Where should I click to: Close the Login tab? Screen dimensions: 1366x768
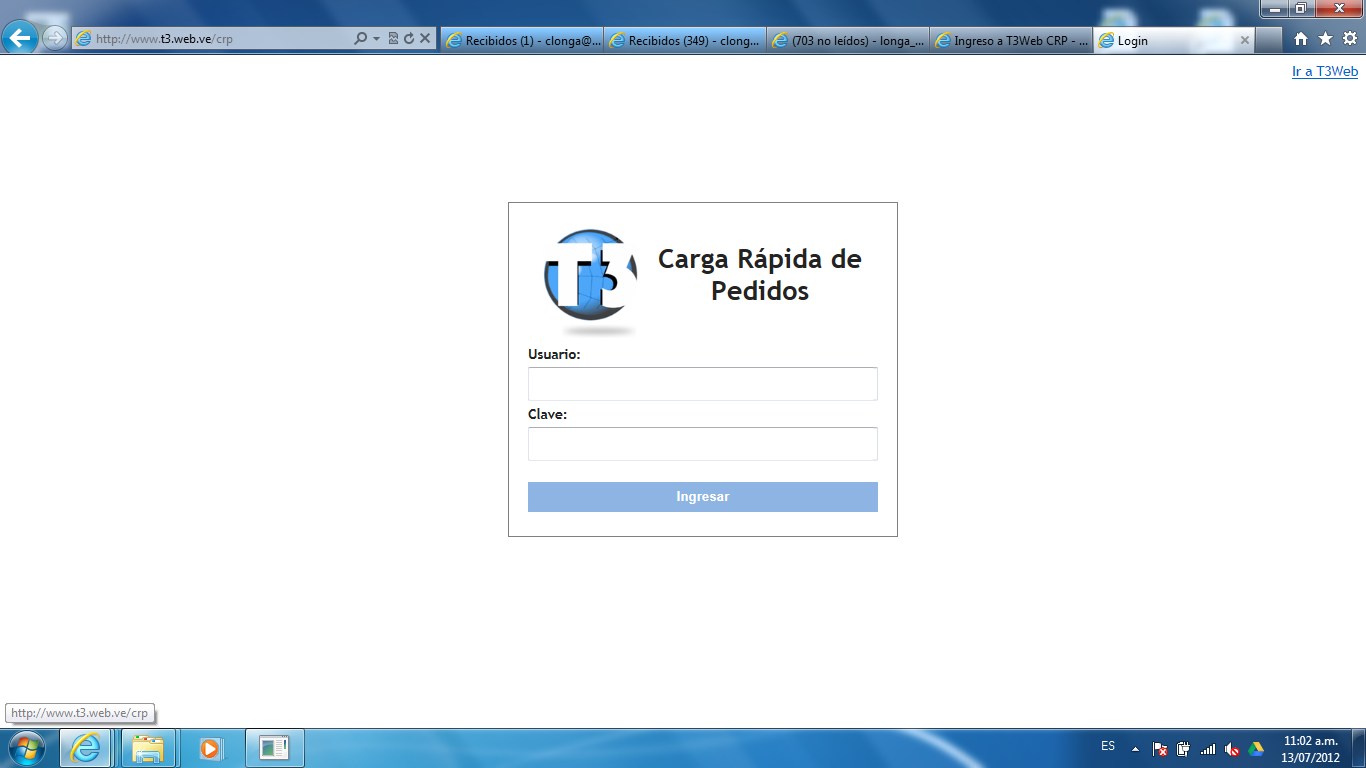1245,40
